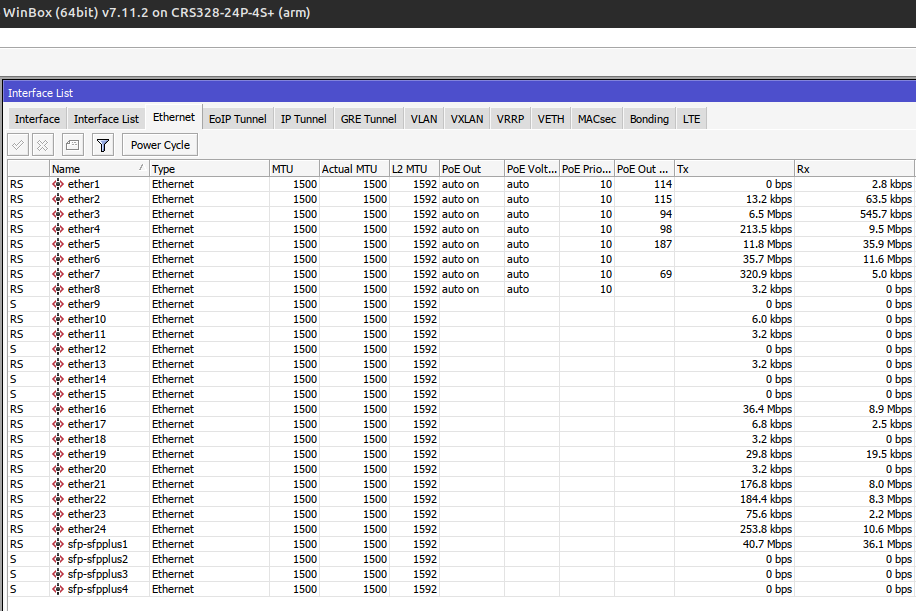Sort by the Type column header
This screenshot has height=611, width=916.
point(209,169)
